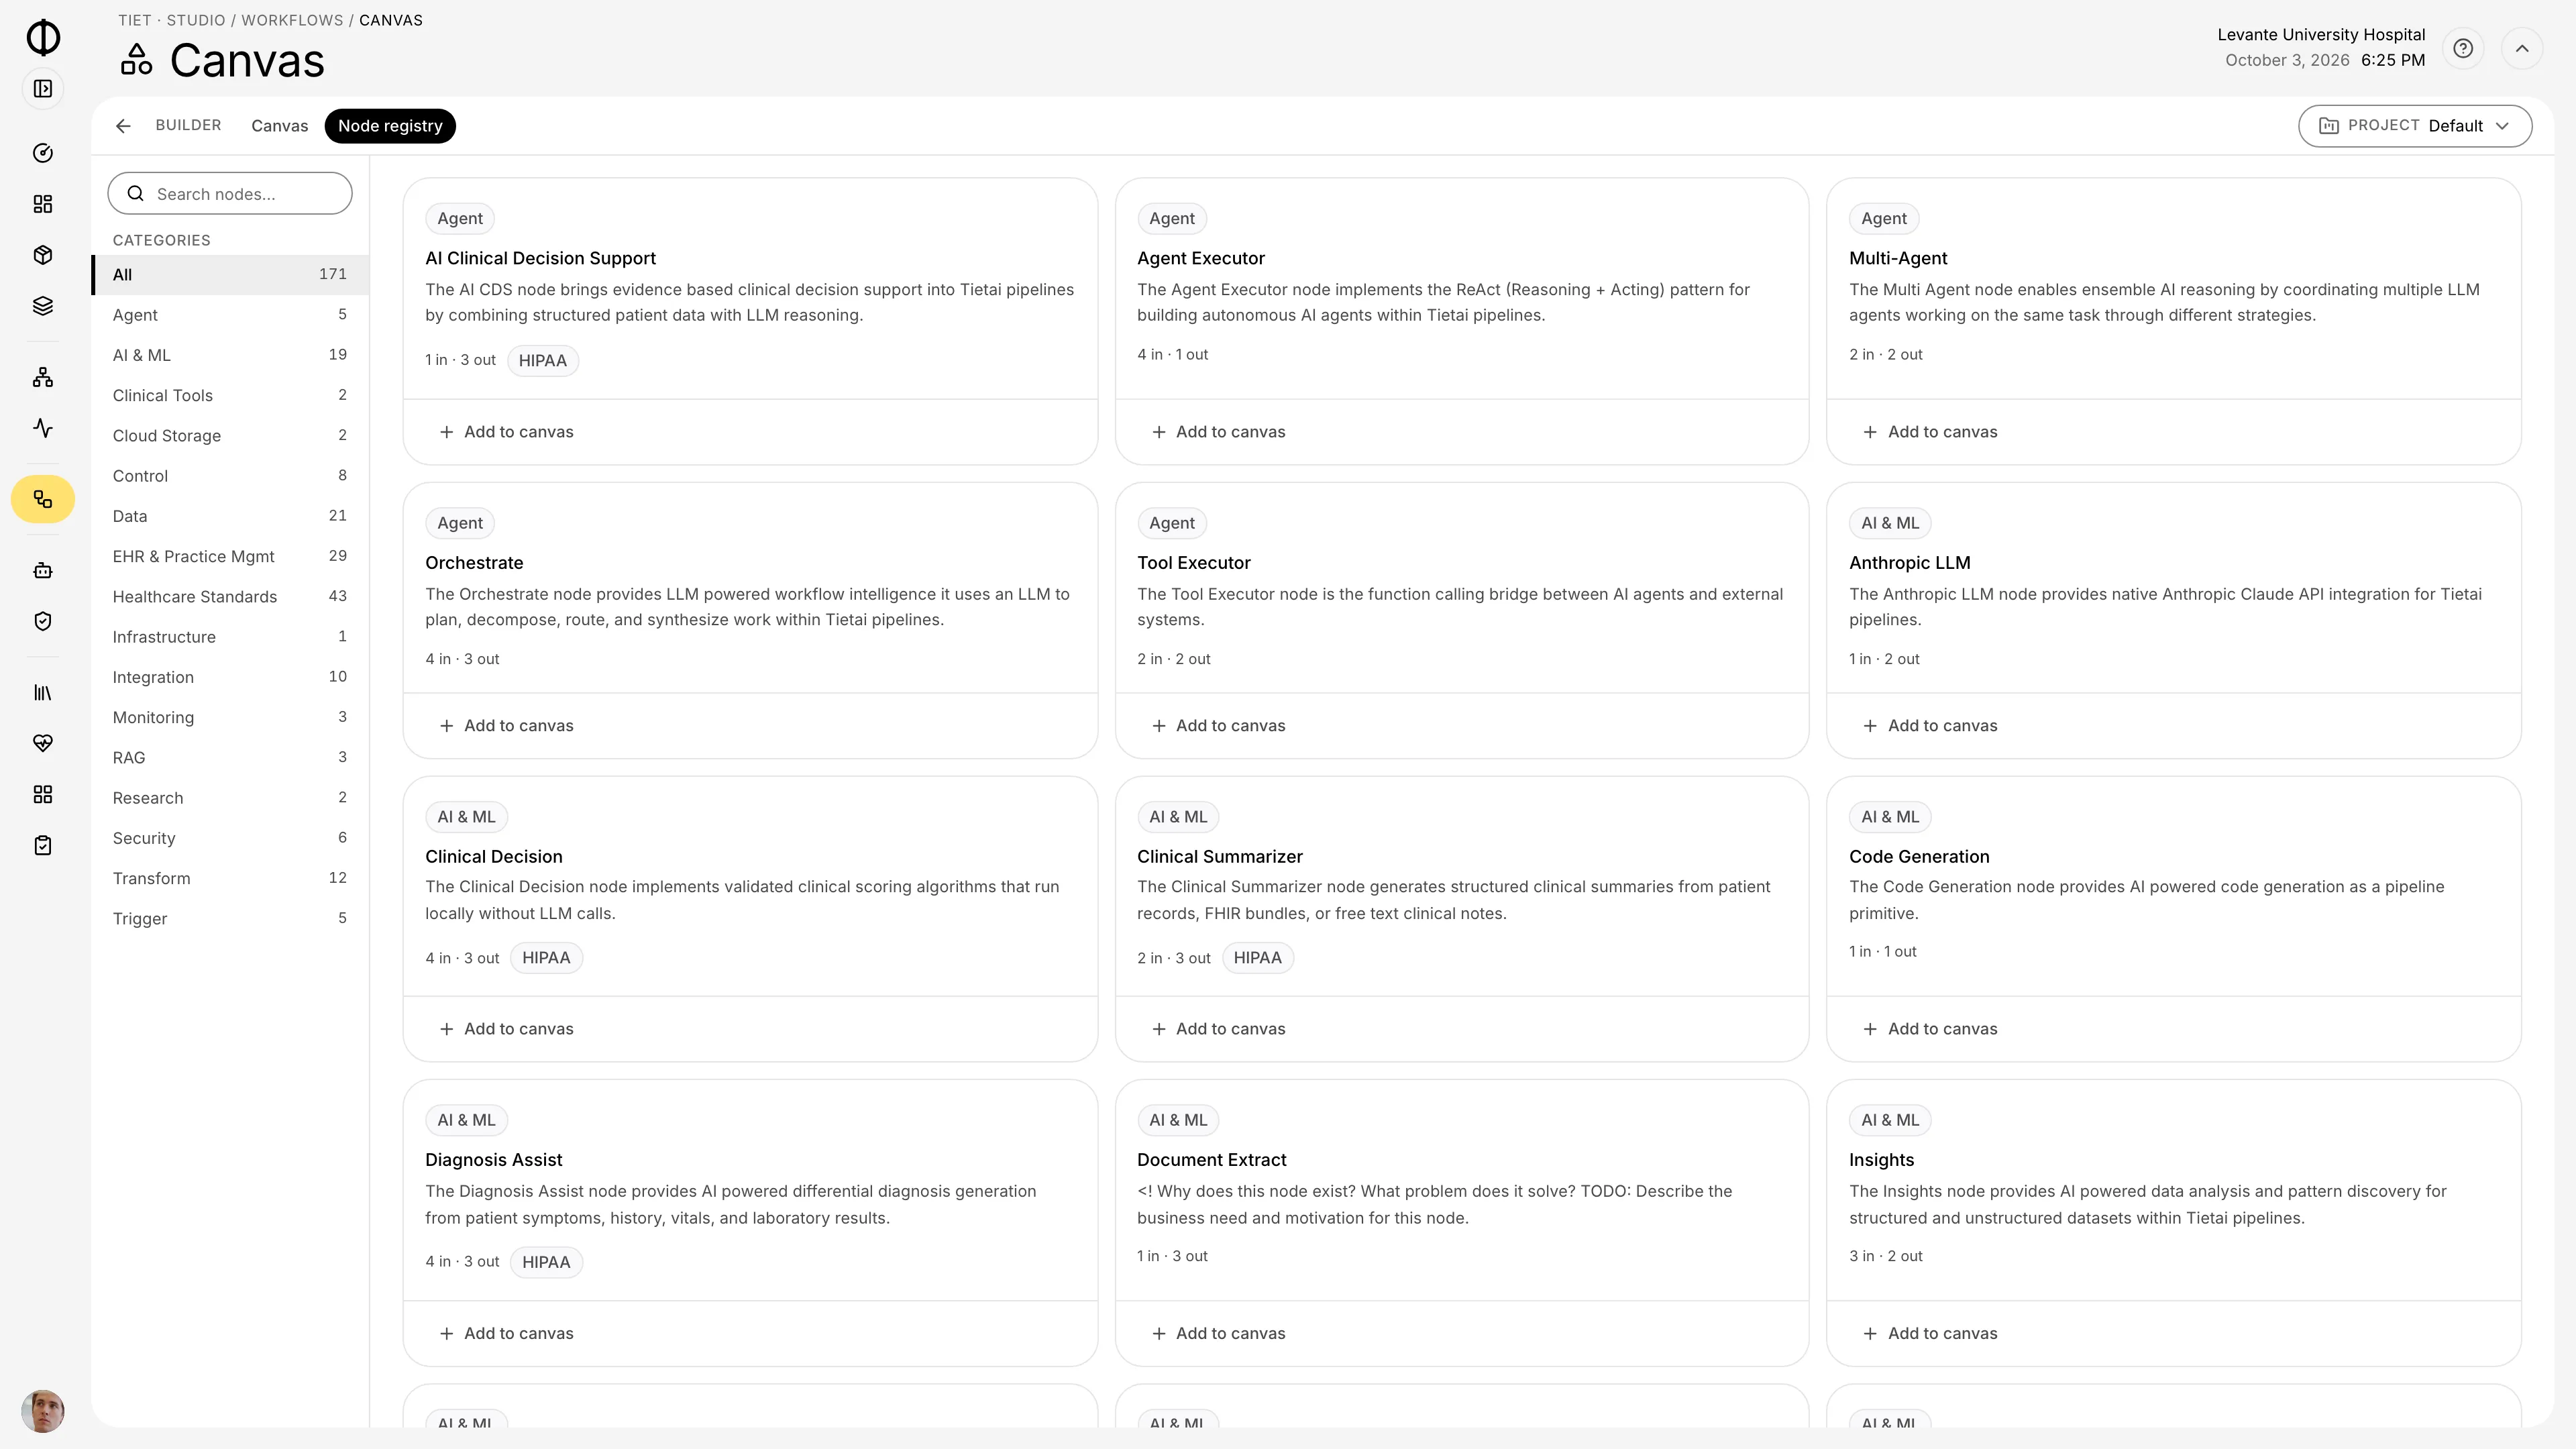Screen dimensions: 2576x1449
Task: Open the robot agent sidebar icon
Action: [43, 570]
